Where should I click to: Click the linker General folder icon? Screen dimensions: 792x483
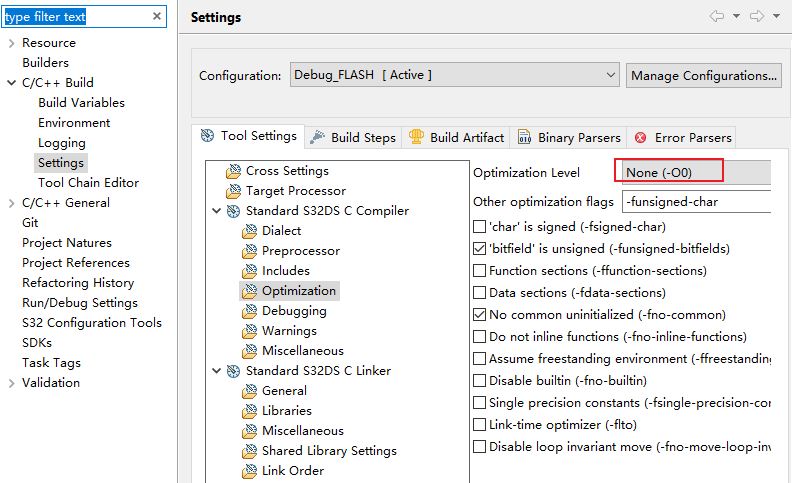250,391
